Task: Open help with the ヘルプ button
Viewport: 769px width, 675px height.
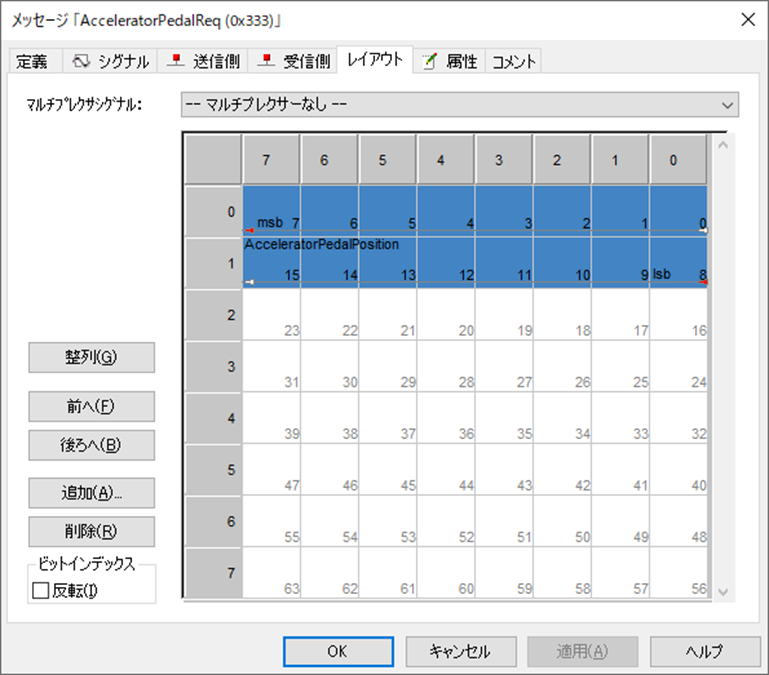Action: 705,651
